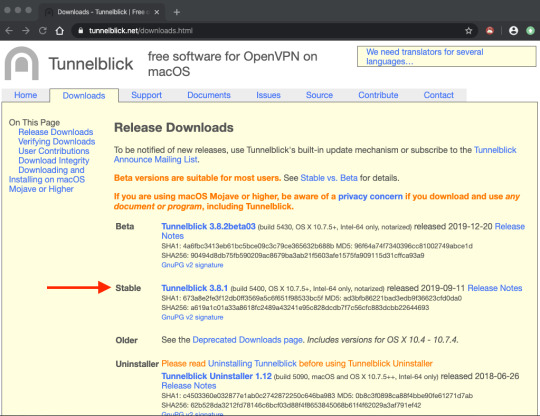Image resolution: width=540 pixels, height=416 pixels.
Task: Open the Support navigation tab
Action: pos(146,95)
